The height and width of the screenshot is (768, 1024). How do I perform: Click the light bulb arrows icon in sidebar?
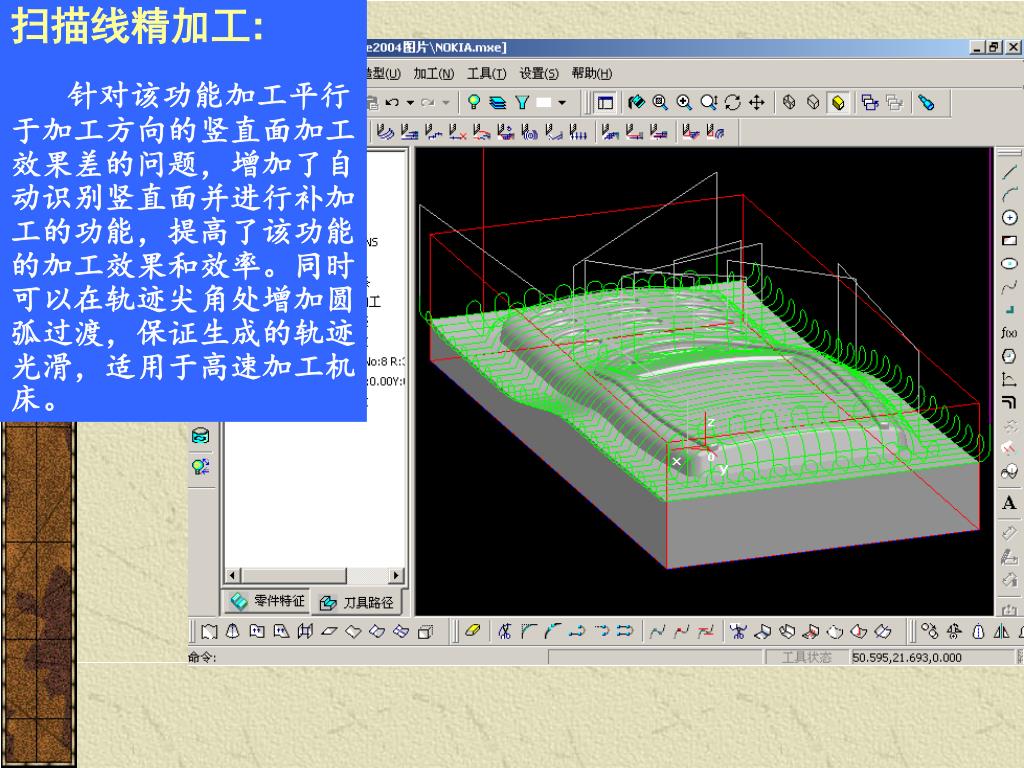pos(200,466)
